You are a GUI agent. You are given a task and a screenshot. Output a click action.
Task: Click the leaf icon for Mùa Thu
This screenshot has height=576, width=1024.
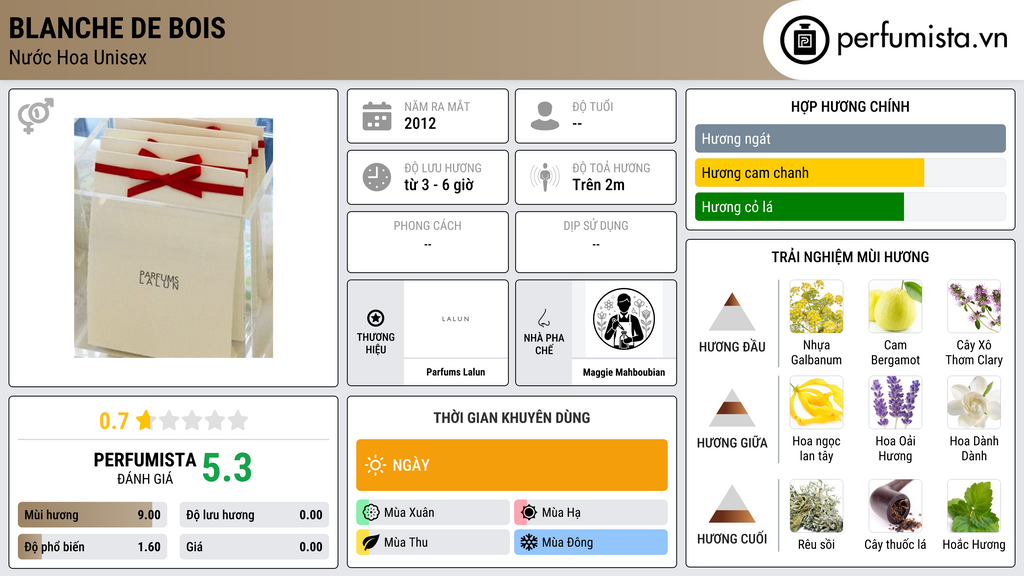[x=371, y=542]
